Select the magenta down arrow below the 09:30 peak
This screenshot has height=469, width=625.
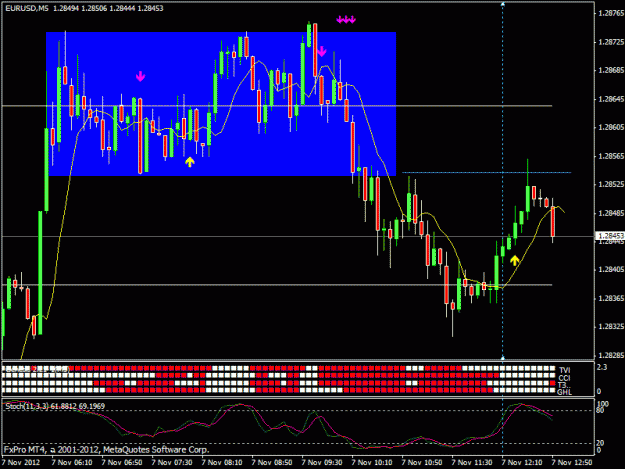point(322,51)
